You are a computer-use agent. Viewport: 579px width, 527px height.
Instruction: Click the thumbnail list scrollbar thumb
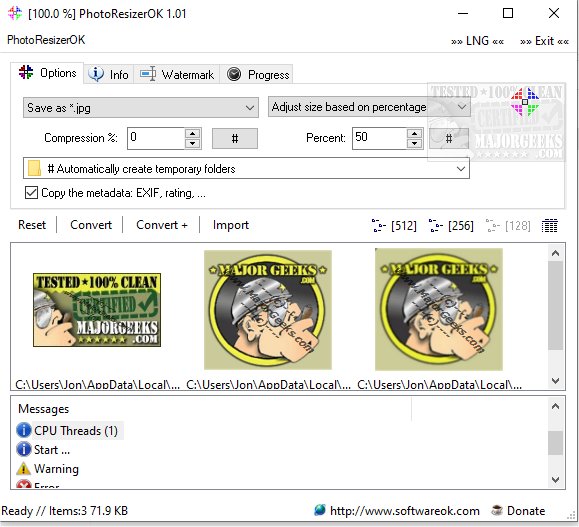[x=555, y=305]
